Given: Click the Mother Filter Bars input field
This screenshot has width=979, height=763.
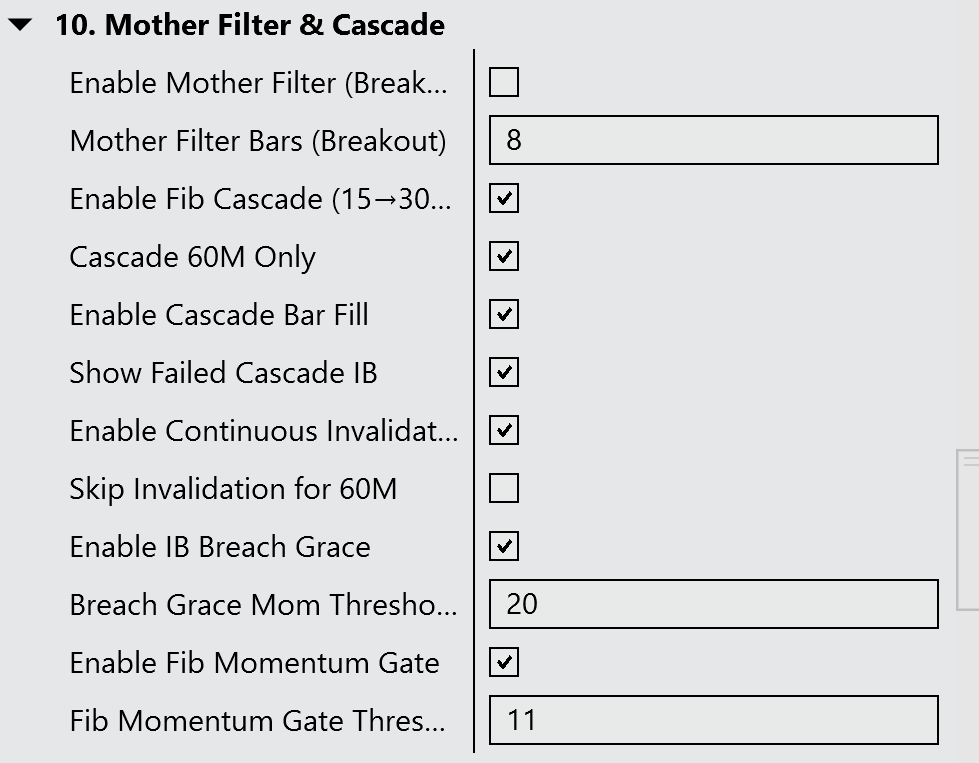Looking at the screenshot, I should 713,140.
